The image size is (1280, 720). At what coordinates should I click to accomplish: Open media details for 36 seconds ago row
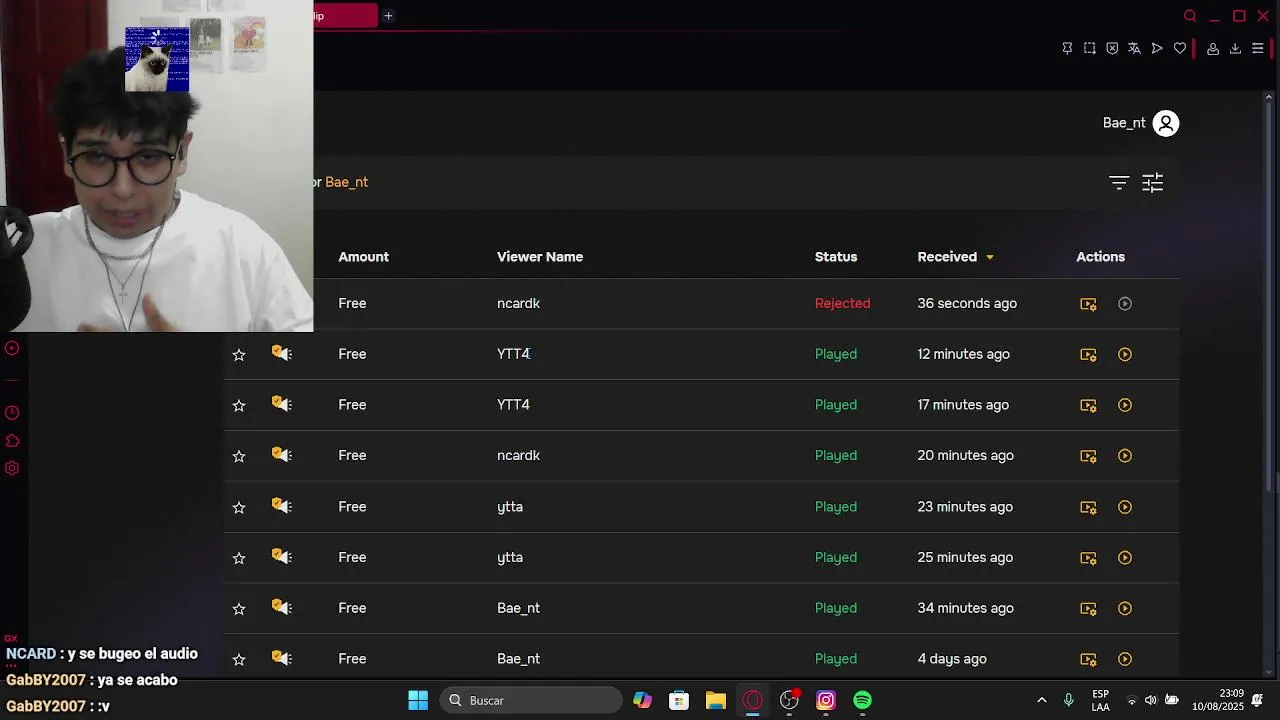1089,304
